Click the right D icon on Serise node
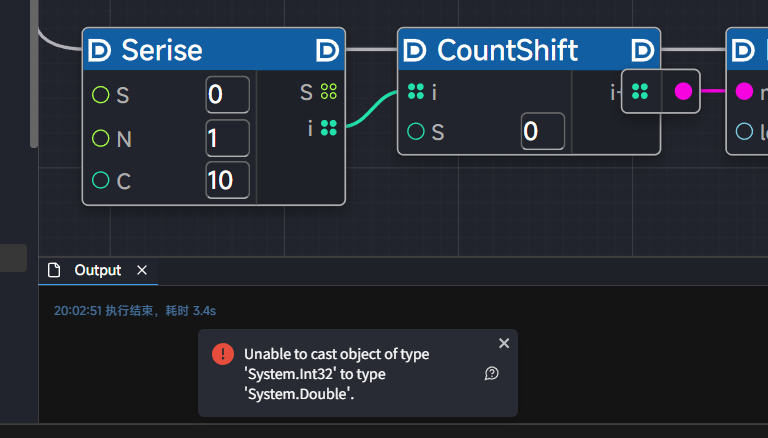 (x=327, y=50)
